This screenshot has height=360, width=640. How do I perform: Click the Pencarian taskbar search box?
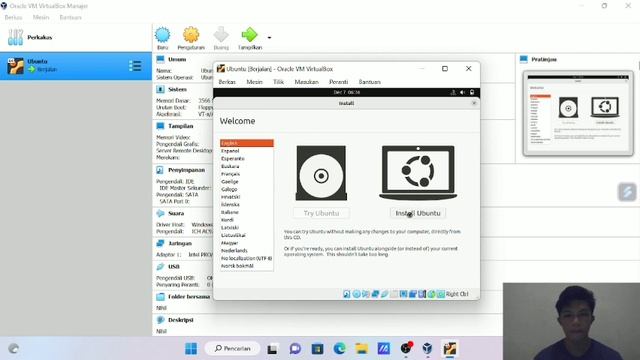[x=232, y=349]
